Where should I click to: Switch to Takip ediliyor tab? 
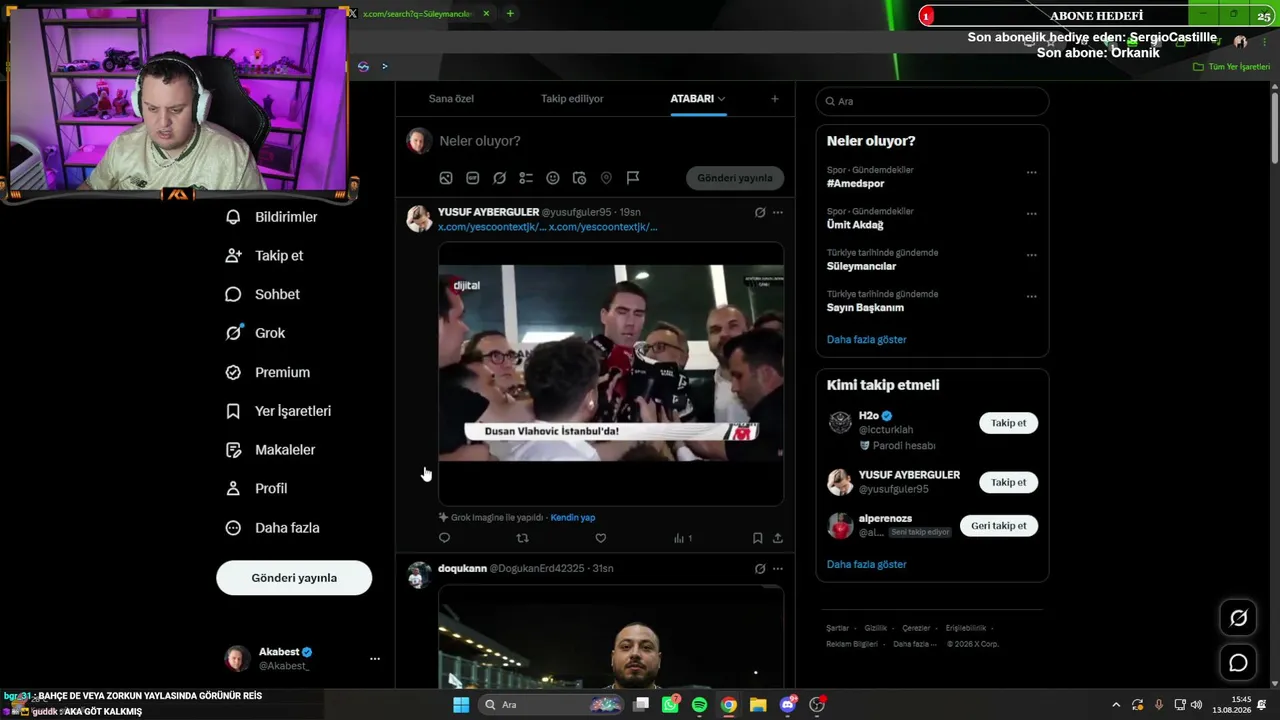(572, 99)
